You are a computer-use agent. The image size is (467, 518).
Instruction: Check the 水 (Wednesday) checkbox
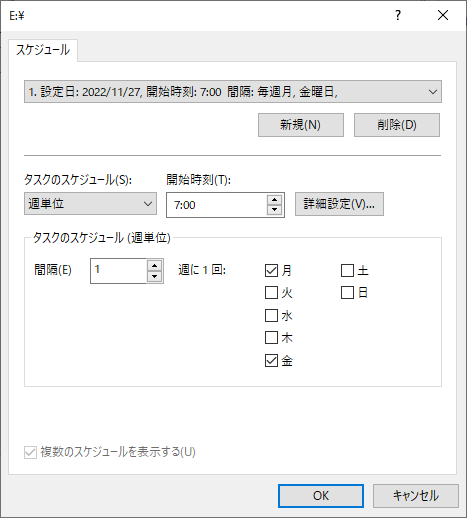click(x=271, y=315)
